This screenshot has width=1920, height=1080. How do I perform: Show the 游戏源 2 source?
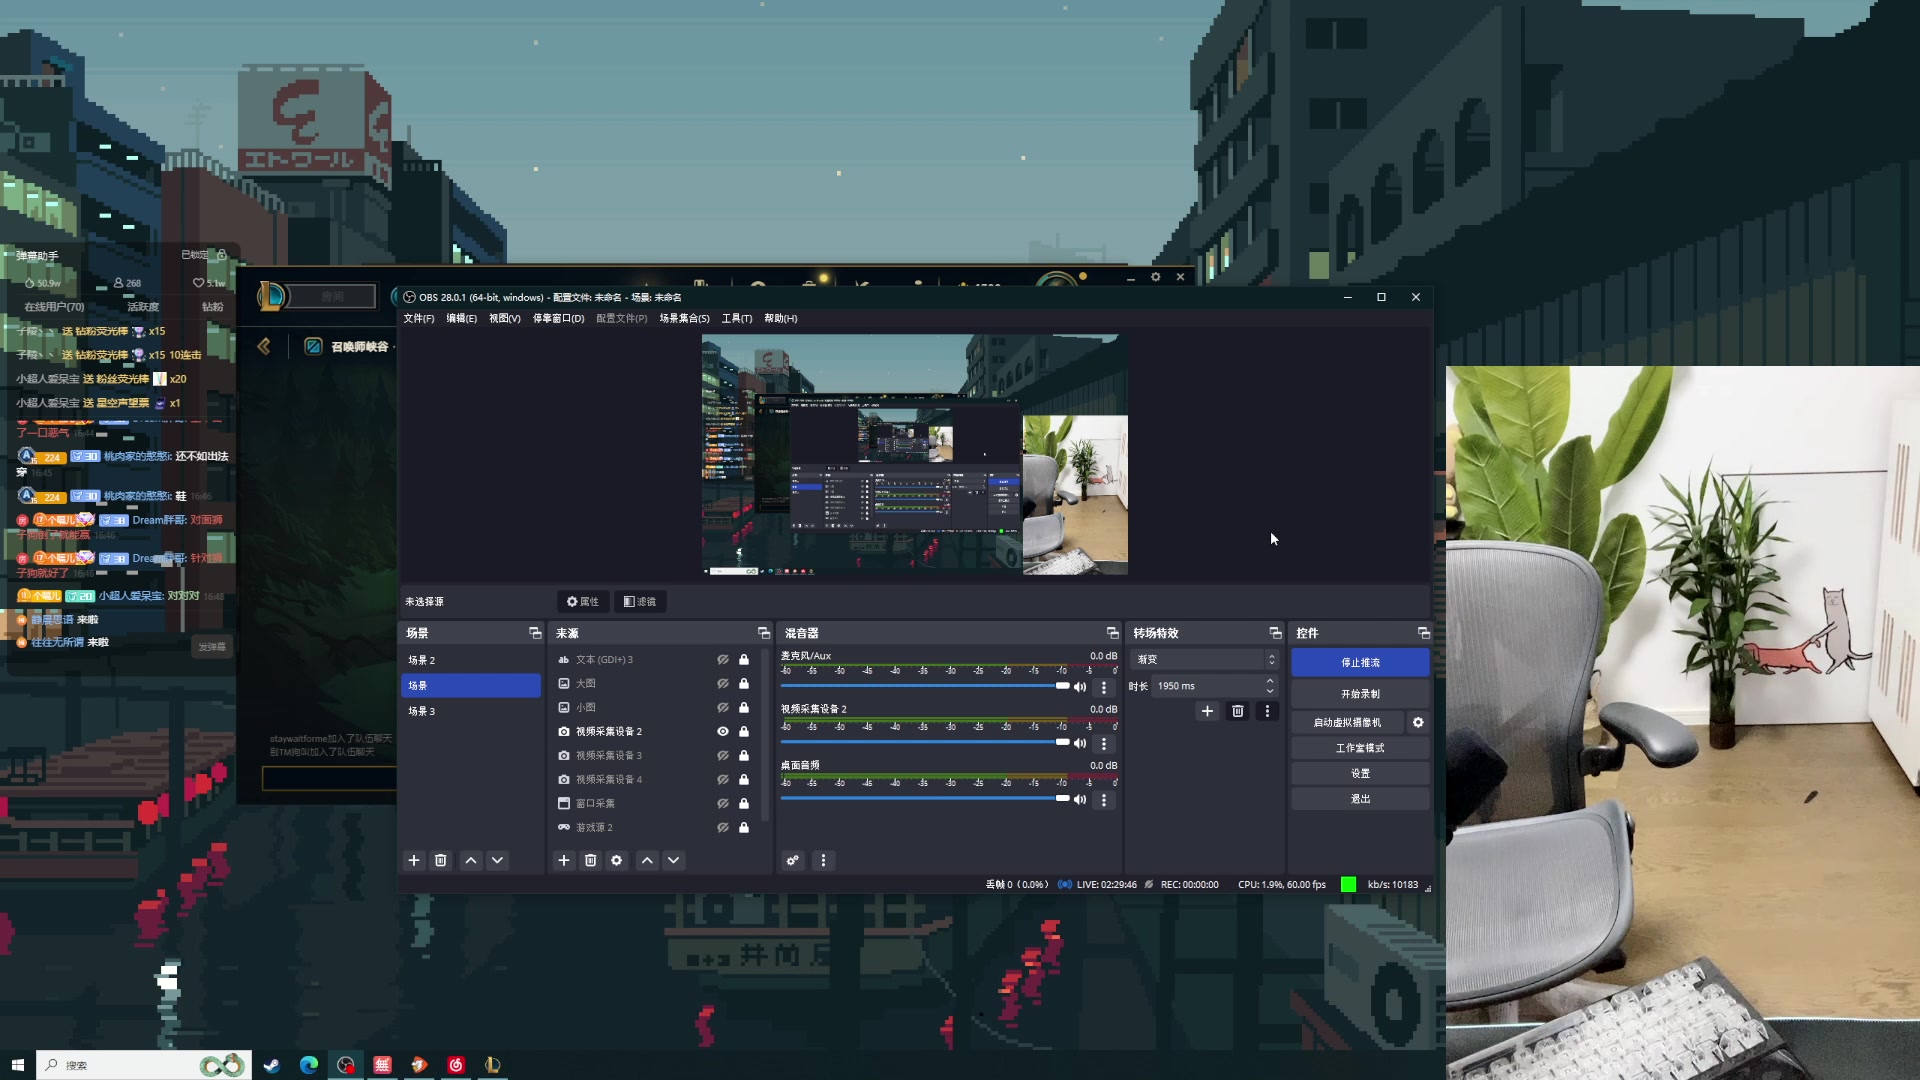pyautogui.click(x=723, y=827)
